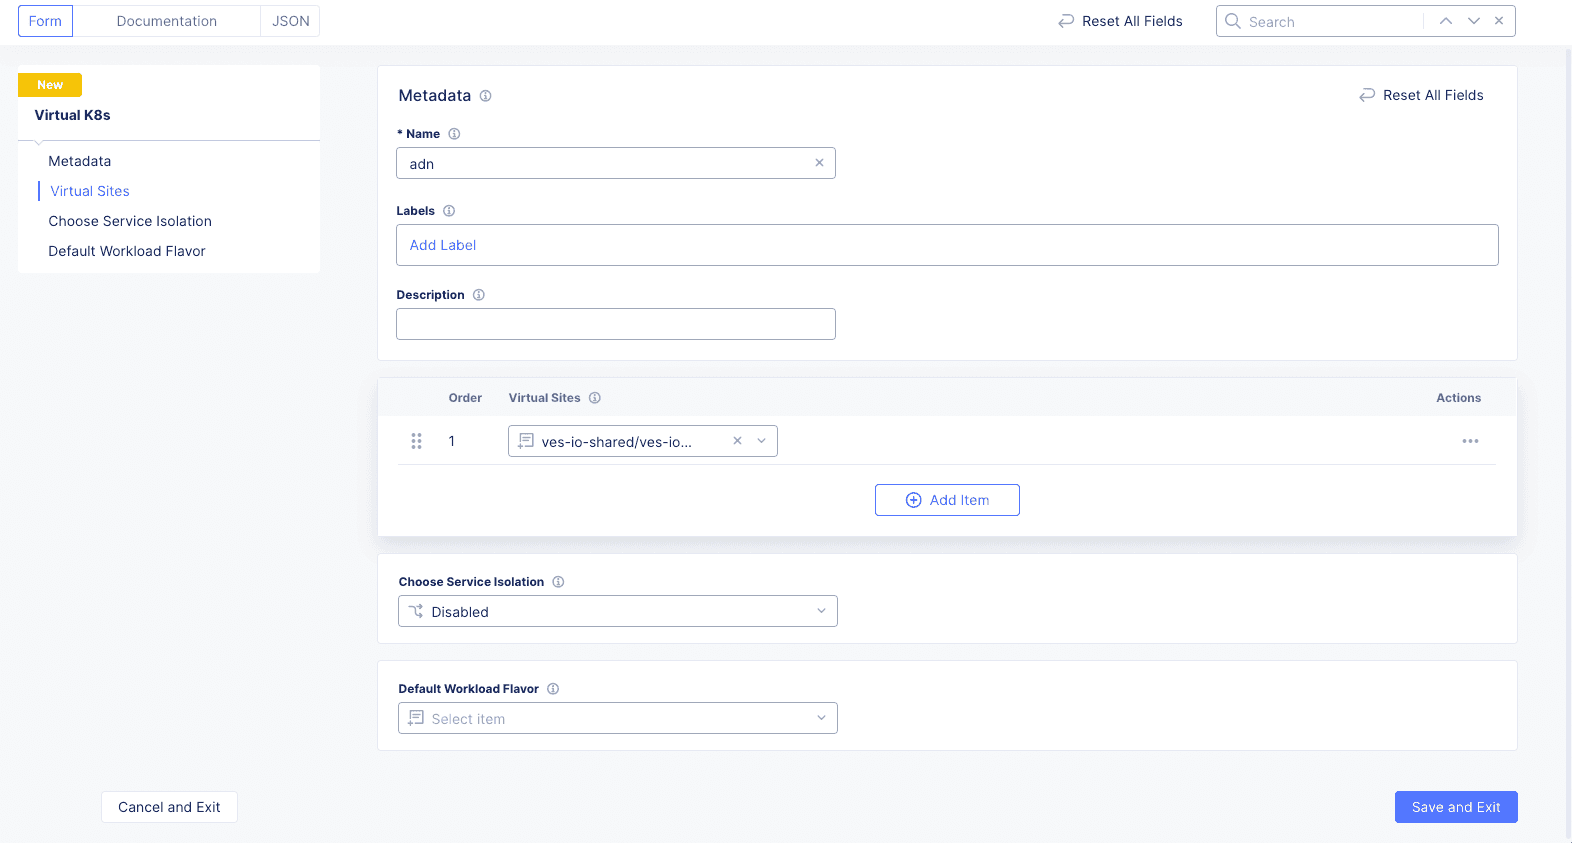
Task: Switch to the Documentation tab
Action: (x=166, y=21)
